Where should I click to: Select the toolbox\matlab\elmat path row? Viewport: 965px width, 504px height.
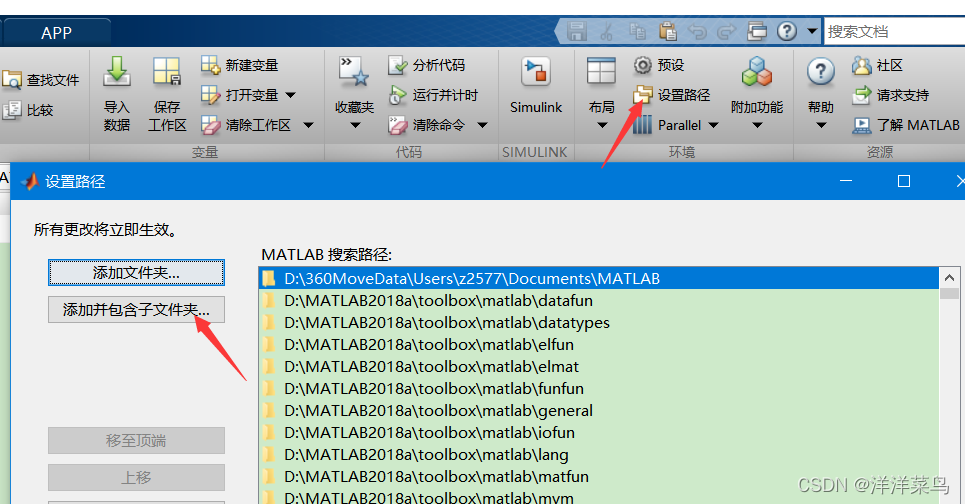click(599, 367)
